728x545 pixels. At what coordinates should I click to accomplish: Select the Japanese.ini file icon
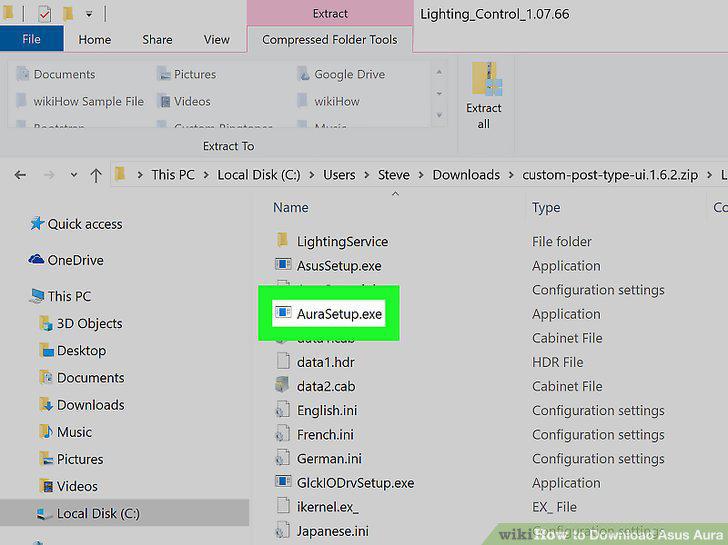[283, 530]
